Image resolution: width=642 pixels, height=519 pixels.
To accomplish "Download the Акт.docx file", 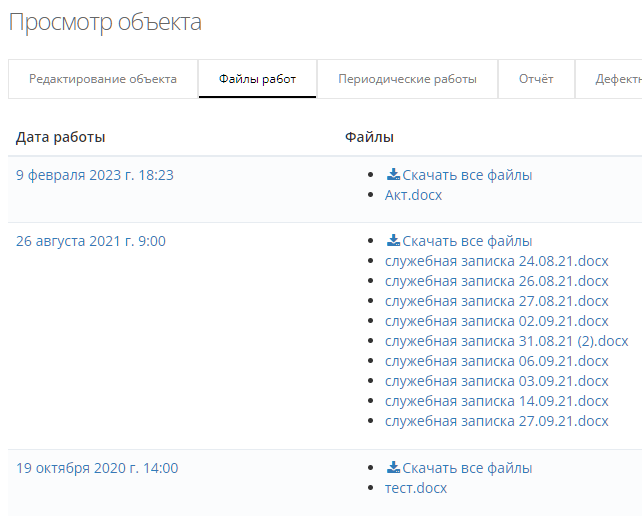I will 413,195.
